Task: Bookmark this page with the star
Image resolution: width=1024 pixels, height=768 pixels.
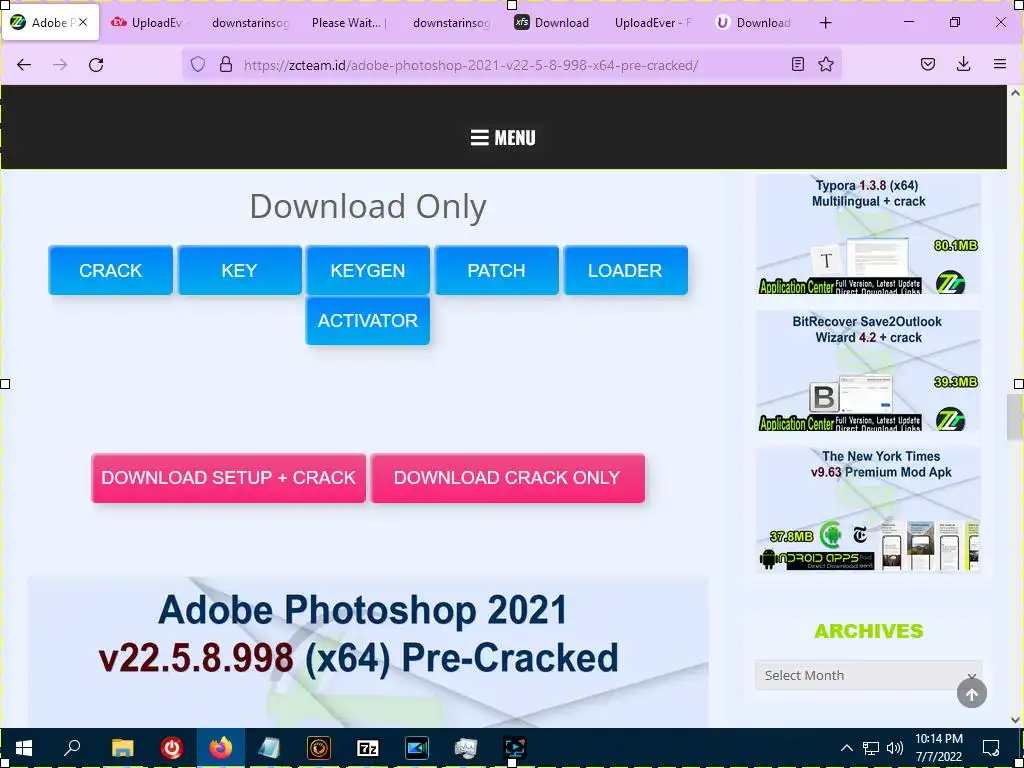Action: coord(826,64)
